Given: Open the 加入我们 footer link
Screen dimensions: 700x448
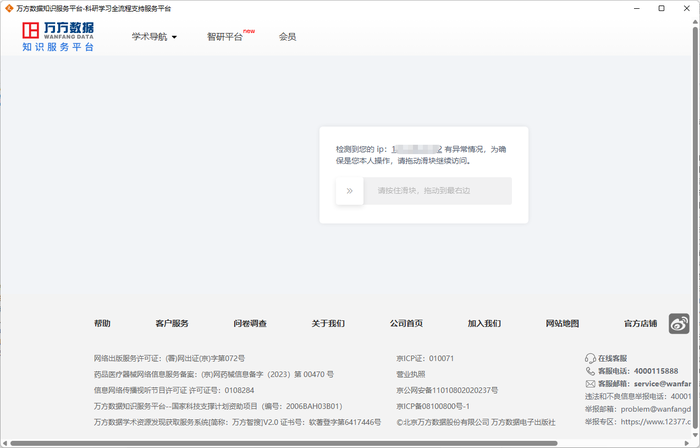Looking at the screenshot, I should (x=484, y=324).
